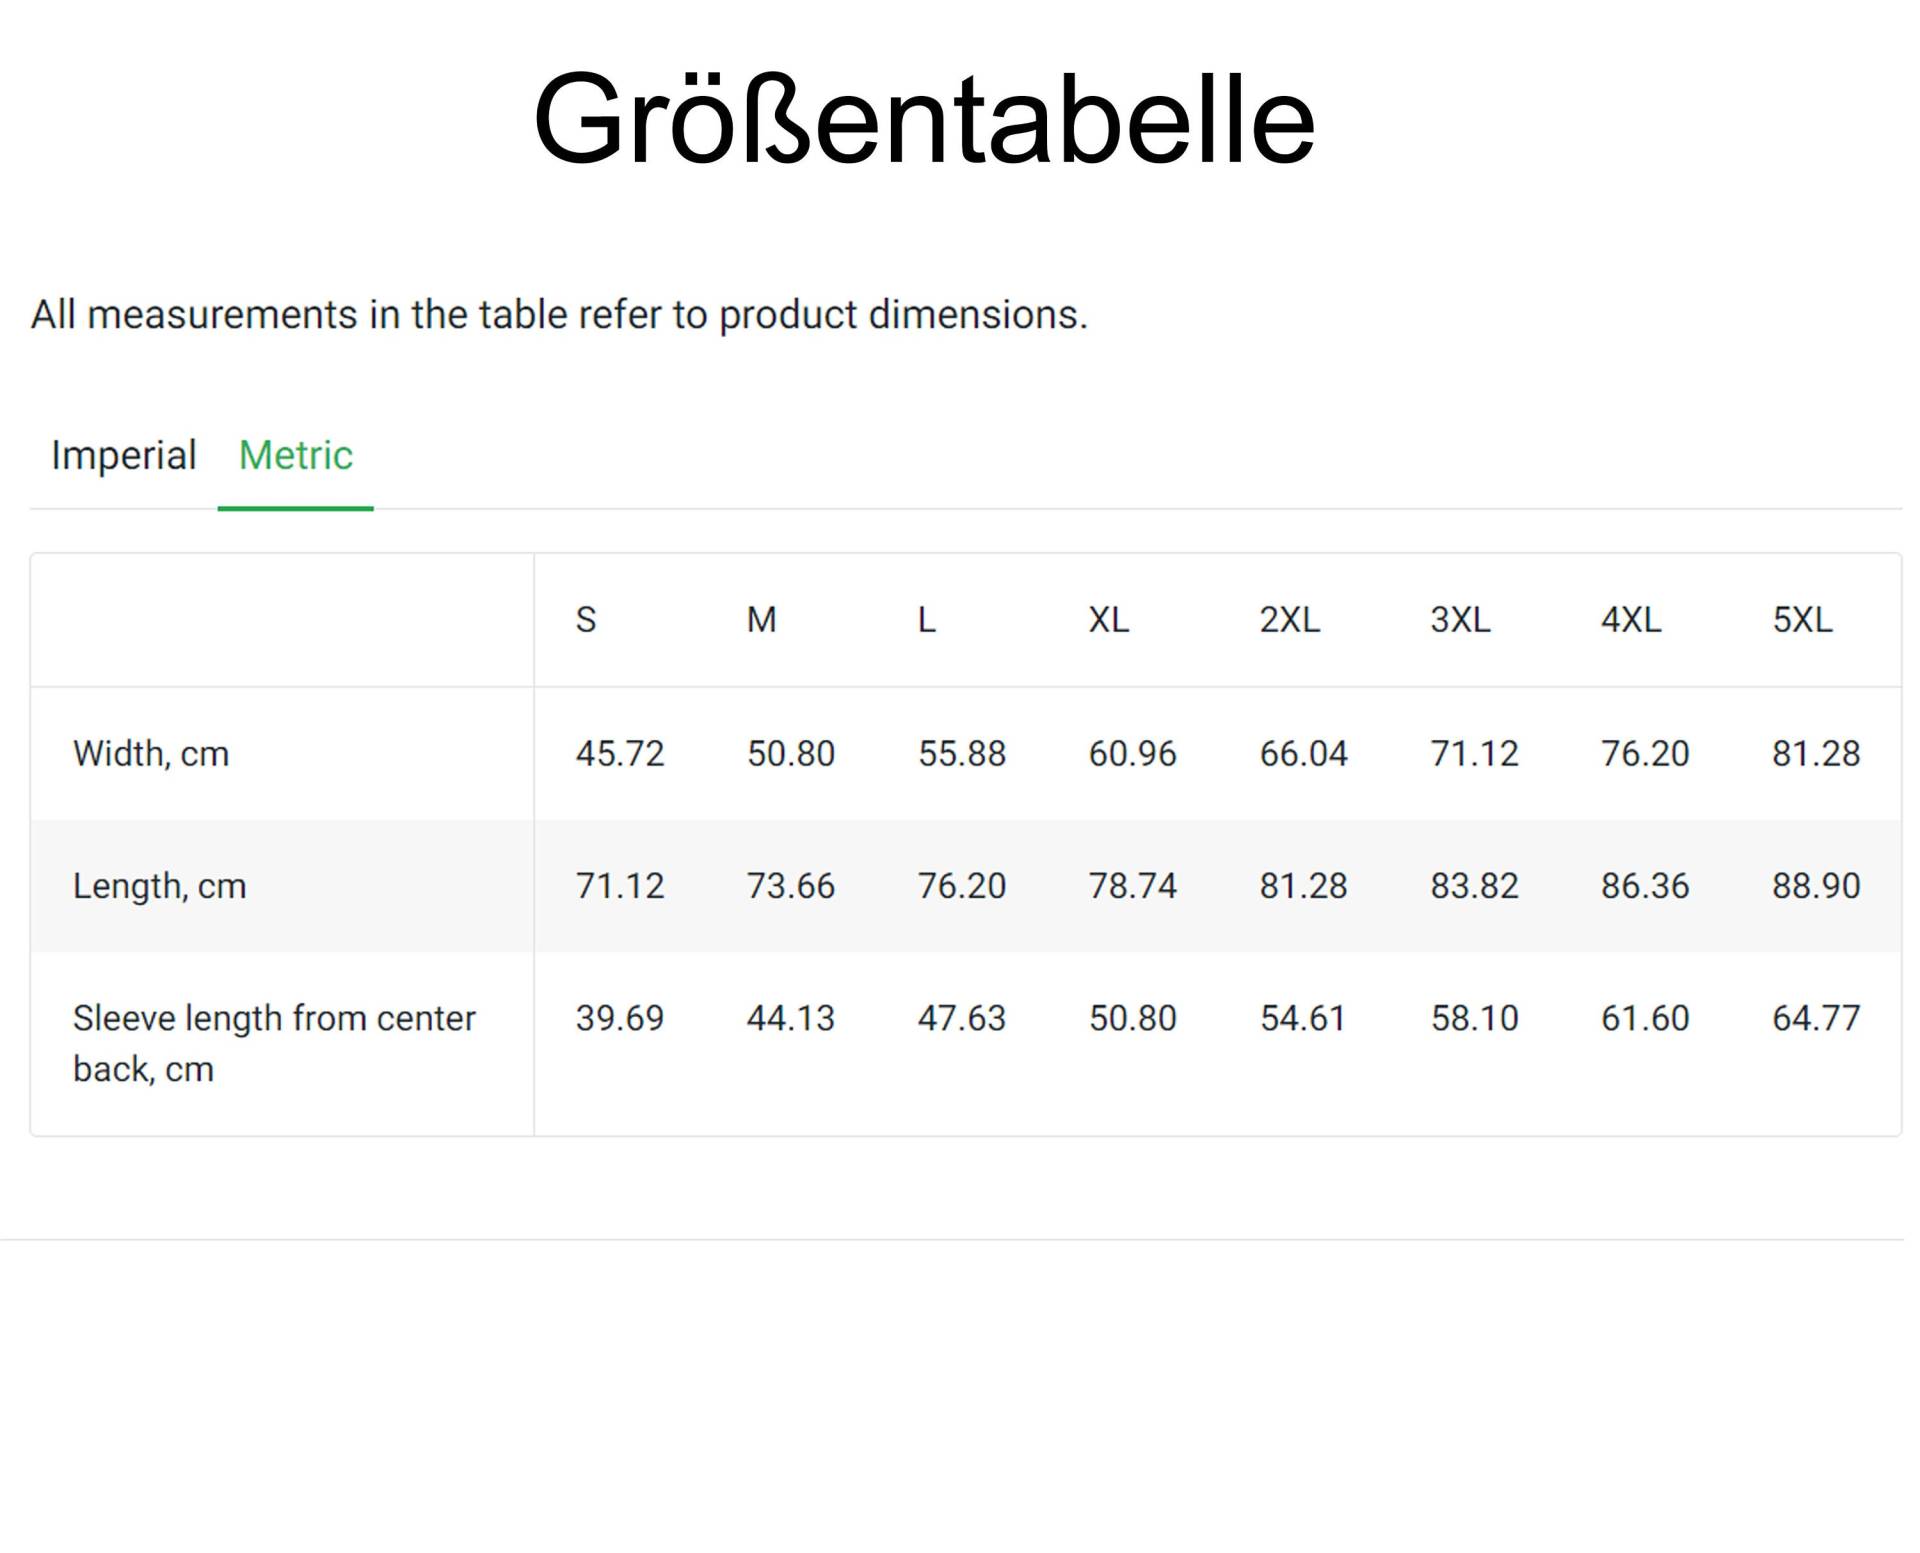
Task: Click the measurements disclaimer text
Action: [x=558, y=313]
